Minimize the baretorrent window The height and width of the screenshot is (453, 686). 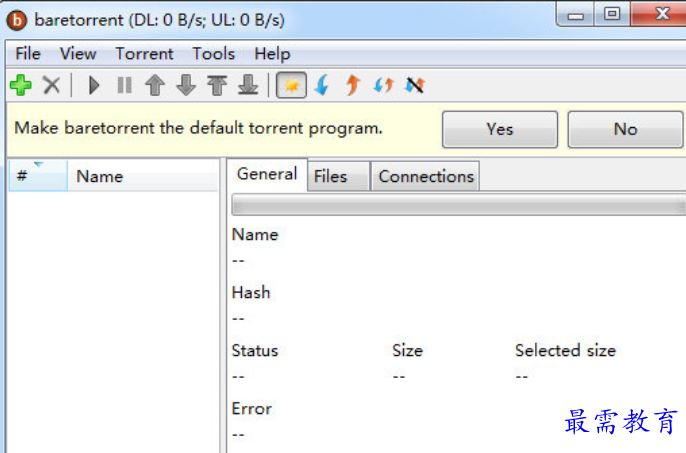575,14
